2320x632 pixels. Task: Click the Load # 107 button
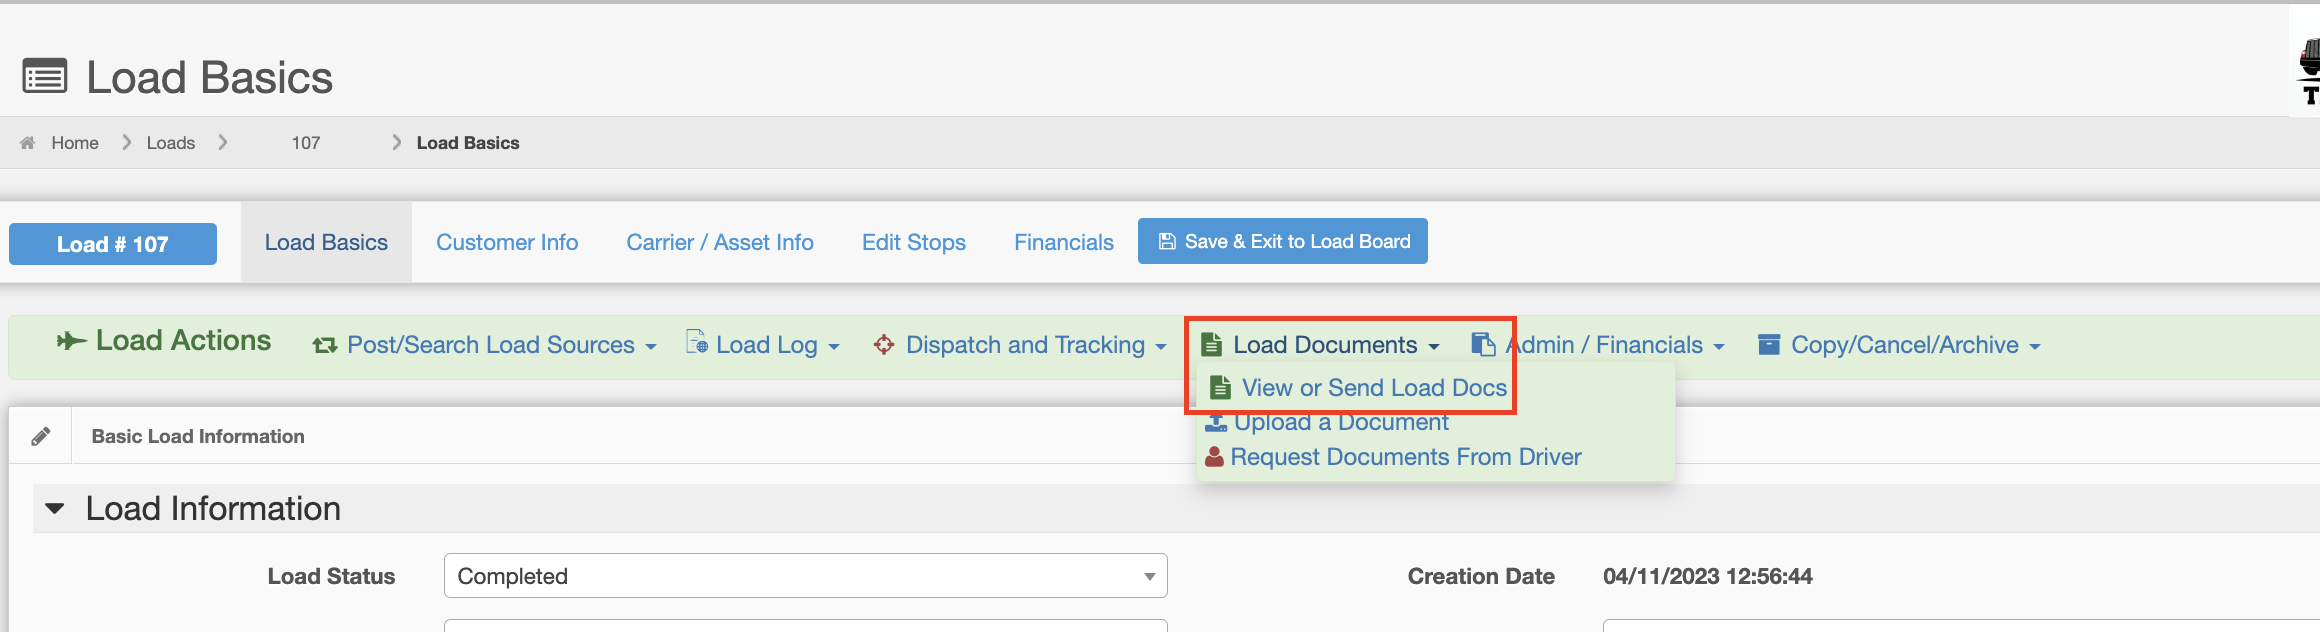[113, 244]
